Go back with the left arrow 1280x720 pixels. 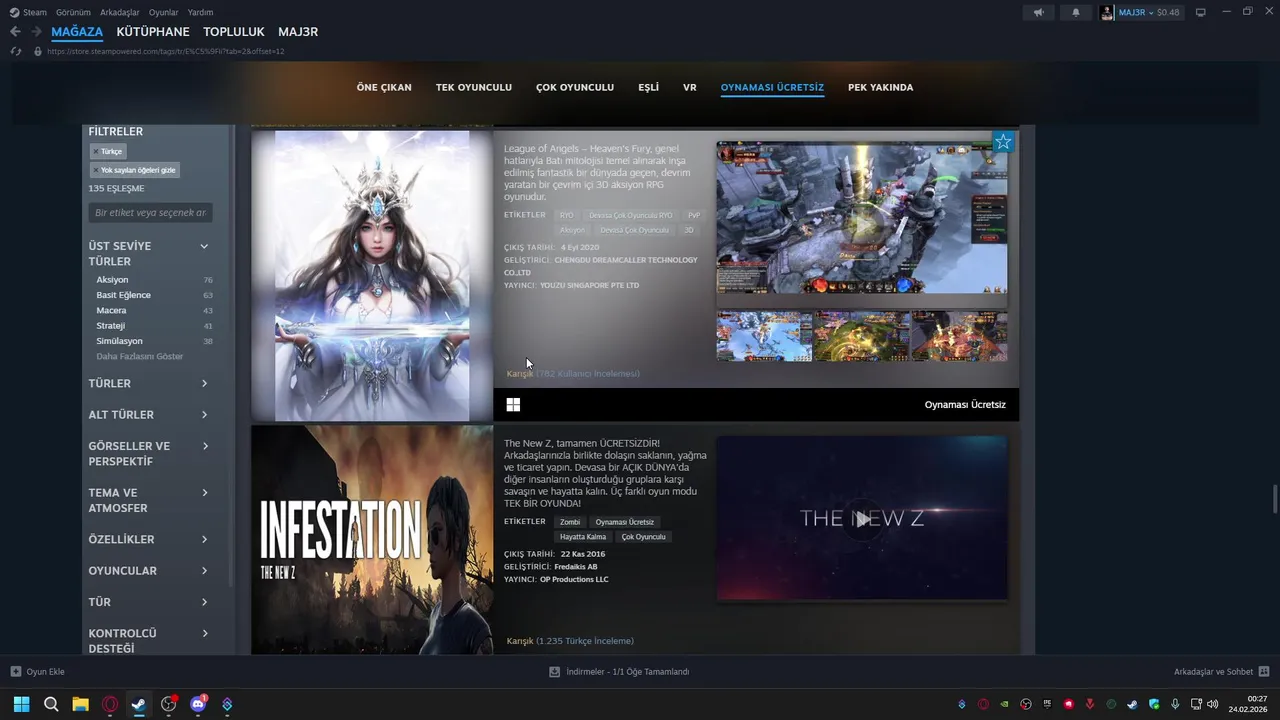tap(15, 32)
